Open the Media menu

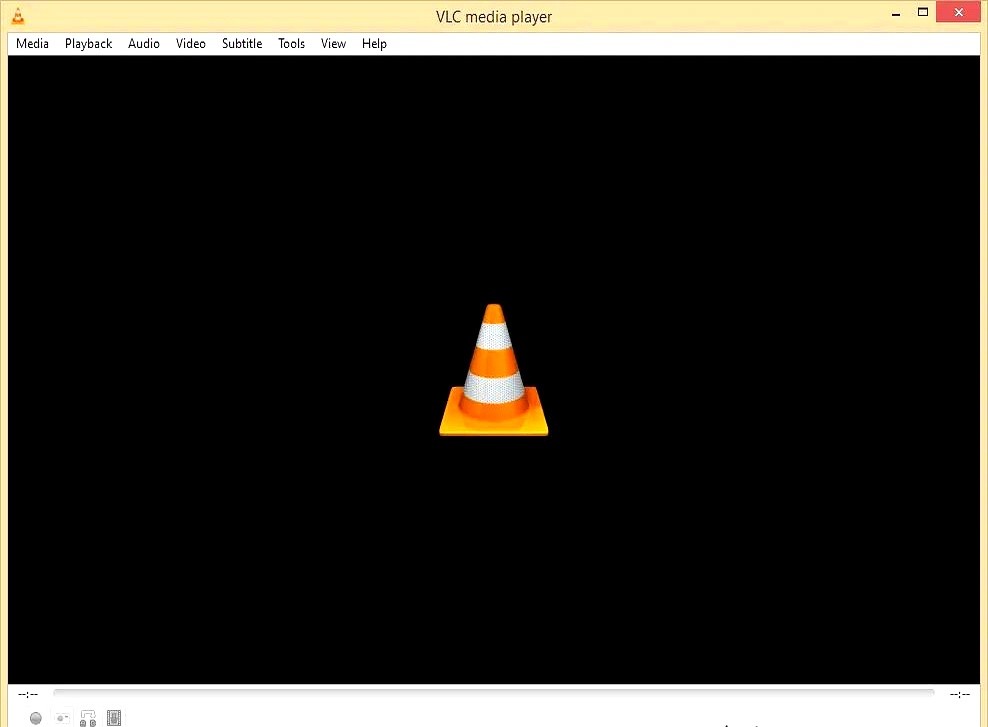tap(32, 43)
